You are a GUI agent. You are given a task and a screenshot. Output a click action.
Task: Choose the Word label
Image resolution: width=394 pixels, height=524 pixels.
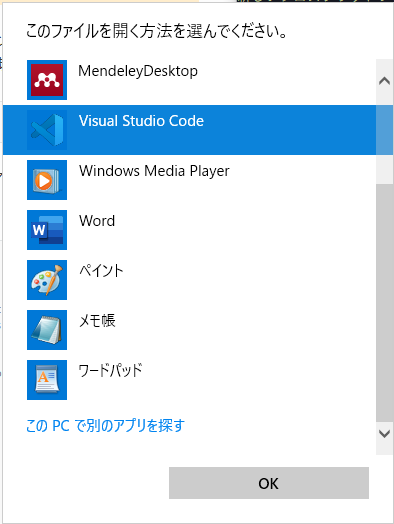click(x=97, y=221)
